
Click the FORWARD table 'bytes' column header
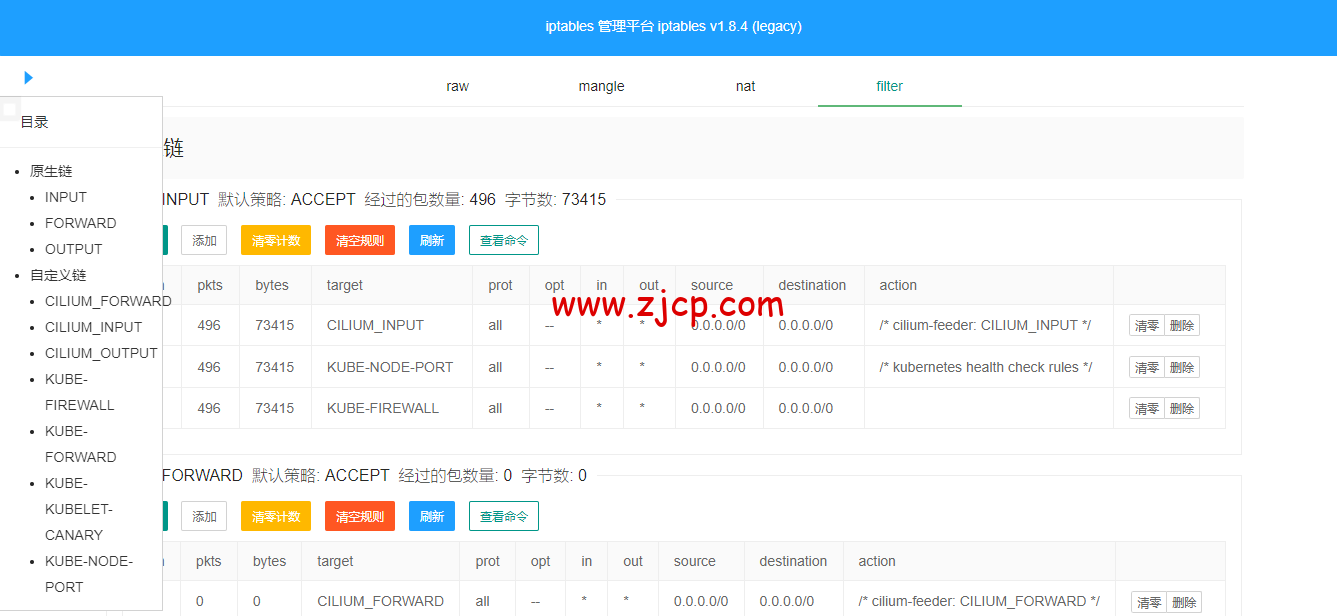pos(269,561)
